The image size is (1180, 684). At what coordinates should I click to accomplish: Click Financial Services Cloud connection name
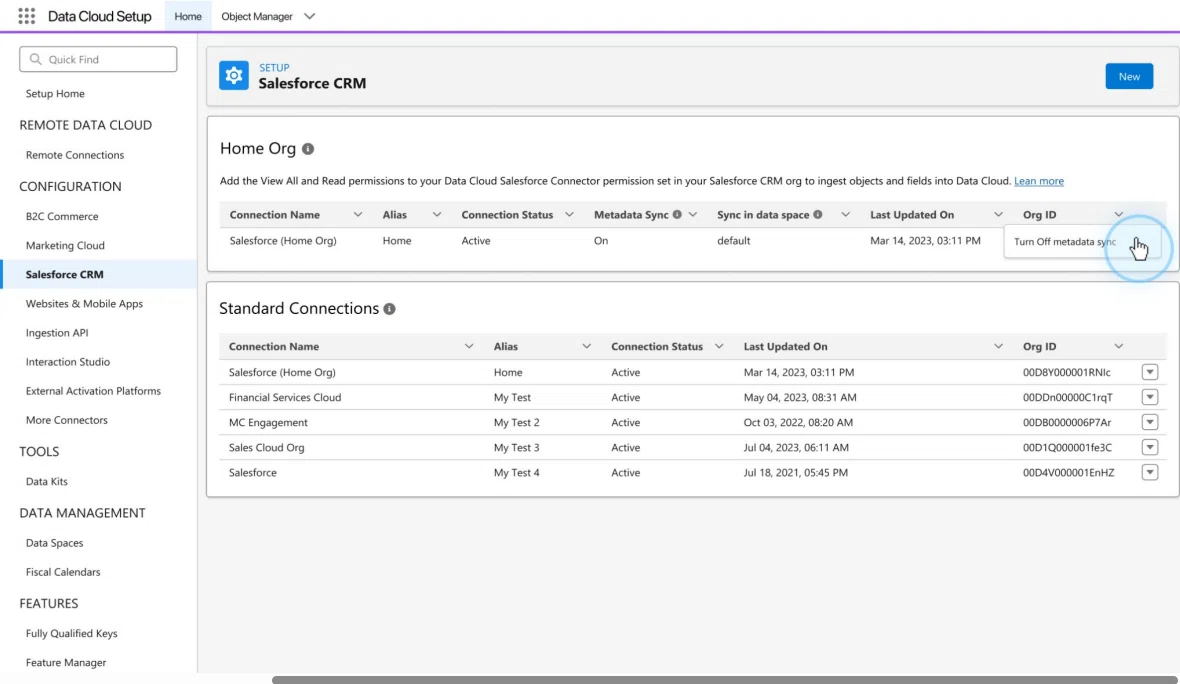[284, 397]
